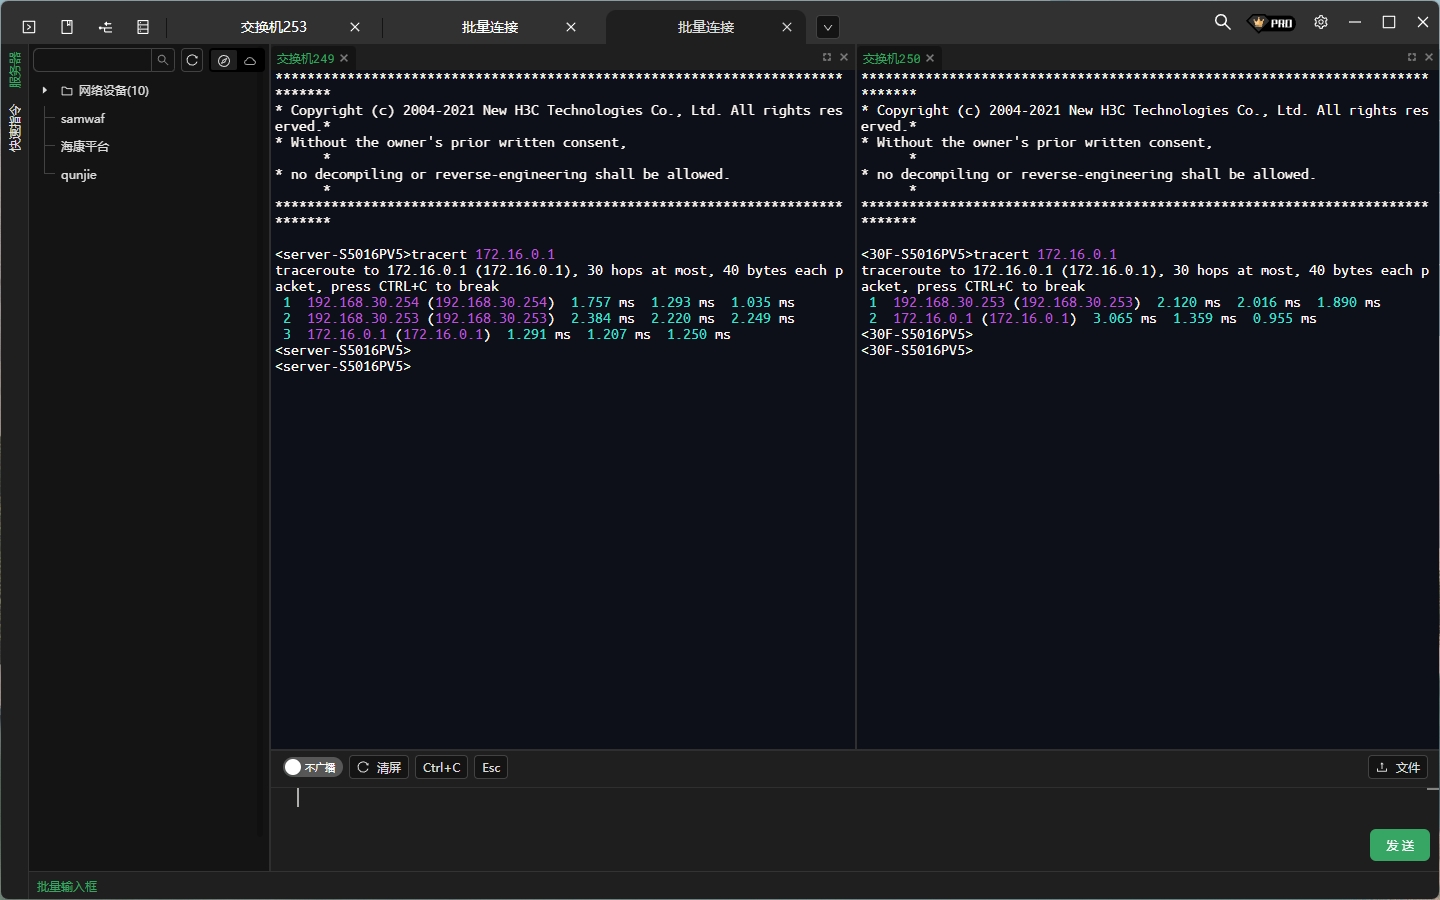Viewport: 1440px width, 900px height.
Task: Switch to the cloud view in the sidebar
Action: [x=250, y=60]
